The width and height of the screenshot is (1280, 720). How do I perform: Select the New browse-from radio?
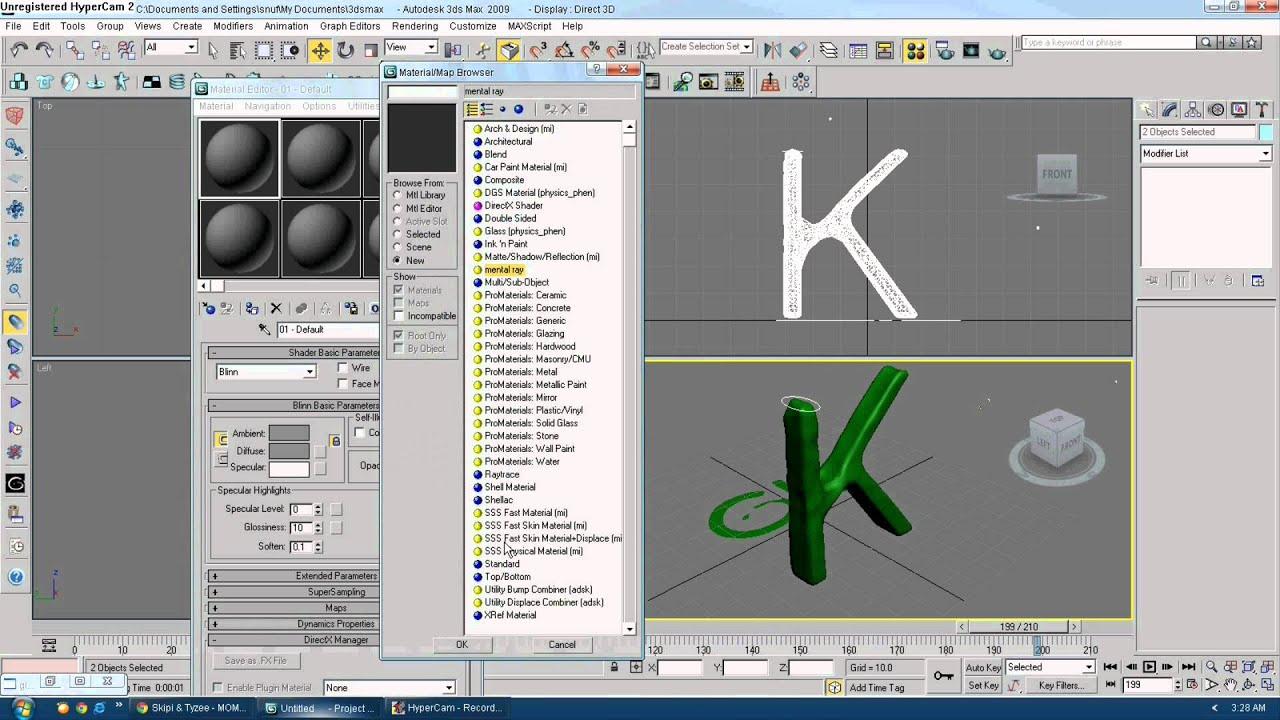pyautogui.click(x=397, y=260)
